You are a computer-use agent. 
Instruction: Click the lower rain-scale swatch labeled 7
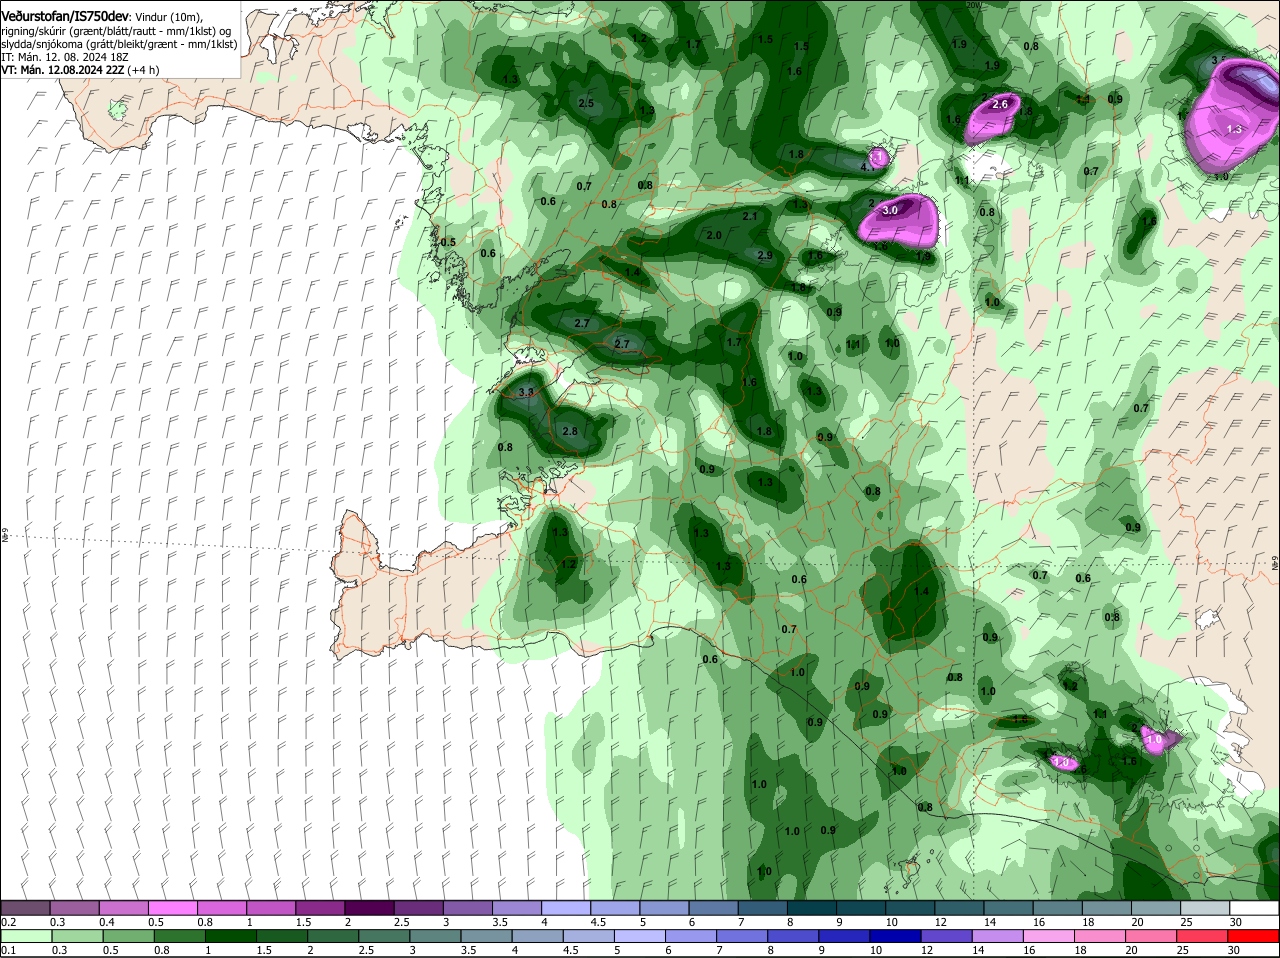click(742, 936)
